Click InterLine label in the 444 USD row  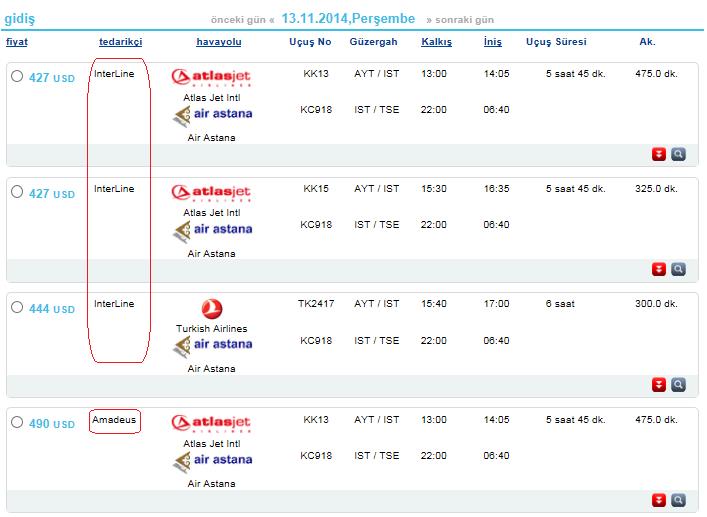coord(114,304)
